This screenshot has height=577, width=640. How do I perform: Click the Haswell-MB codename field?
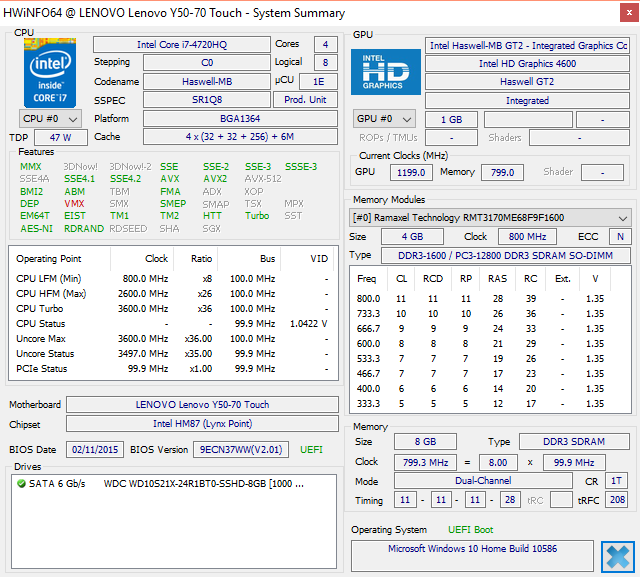207,82
